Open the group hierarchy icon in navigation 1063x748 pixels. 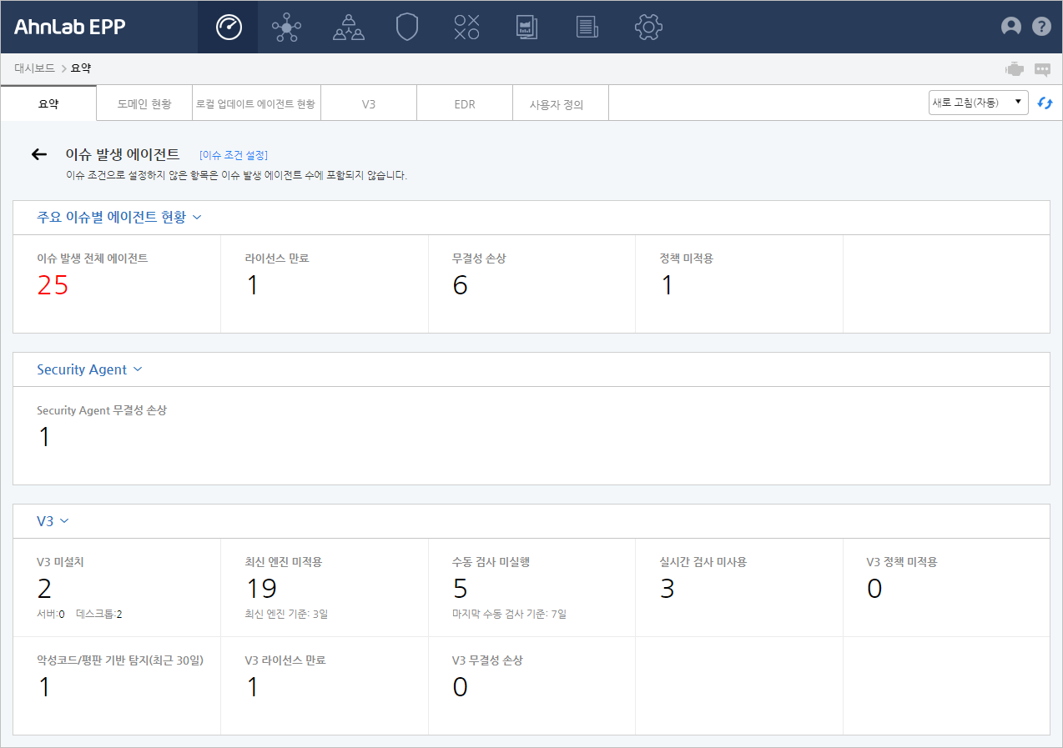click(348, 27)
